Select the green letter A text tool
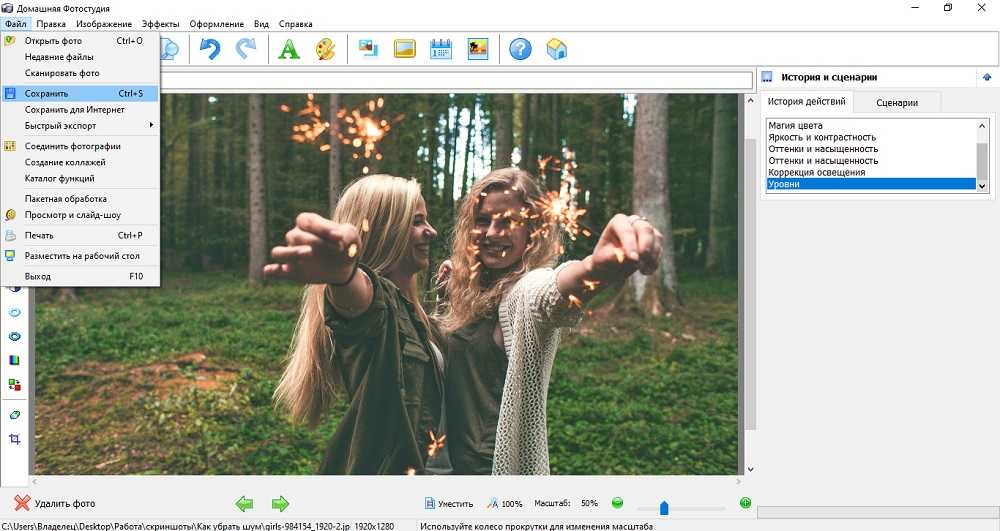The width and height of the screenshot is (1000, 531). point(289,49)
